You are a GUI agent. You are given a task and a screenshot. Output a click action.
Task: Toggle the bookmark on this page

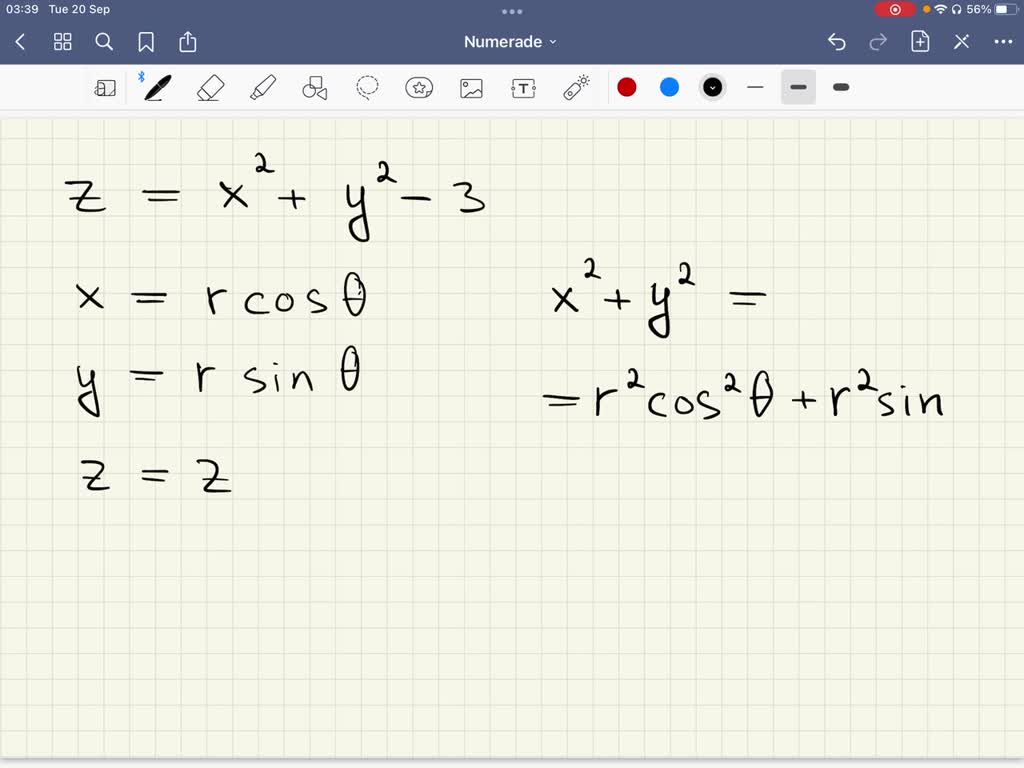pyautogui.click(x=146, y=41)
